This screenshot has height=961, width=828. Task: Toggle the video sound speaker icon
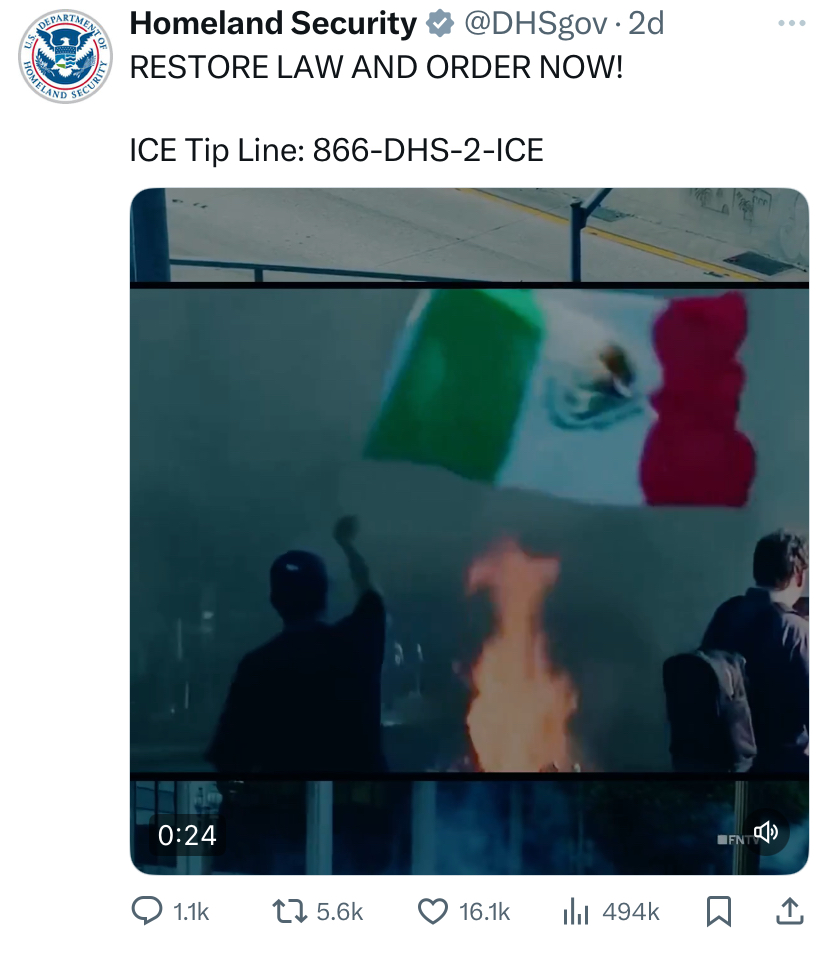point(765,832)
